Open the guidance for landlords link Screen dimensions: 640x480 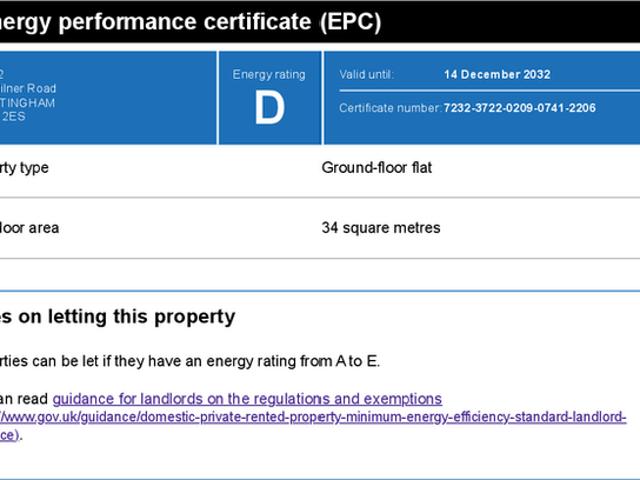[x=247, y=399]
